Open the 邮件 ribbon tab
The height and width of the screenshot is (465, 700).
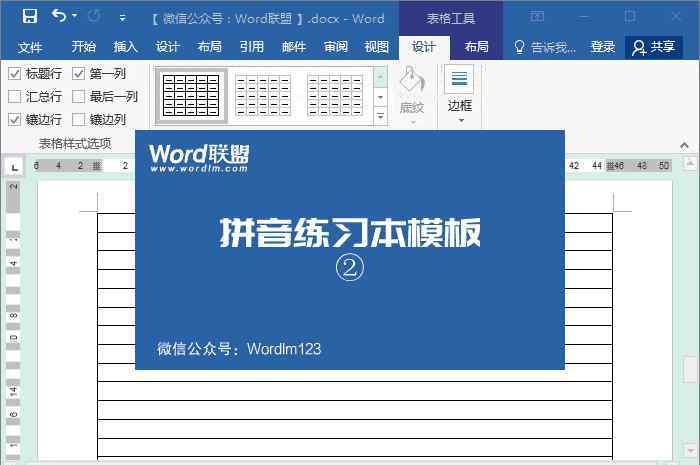point(294,47)
